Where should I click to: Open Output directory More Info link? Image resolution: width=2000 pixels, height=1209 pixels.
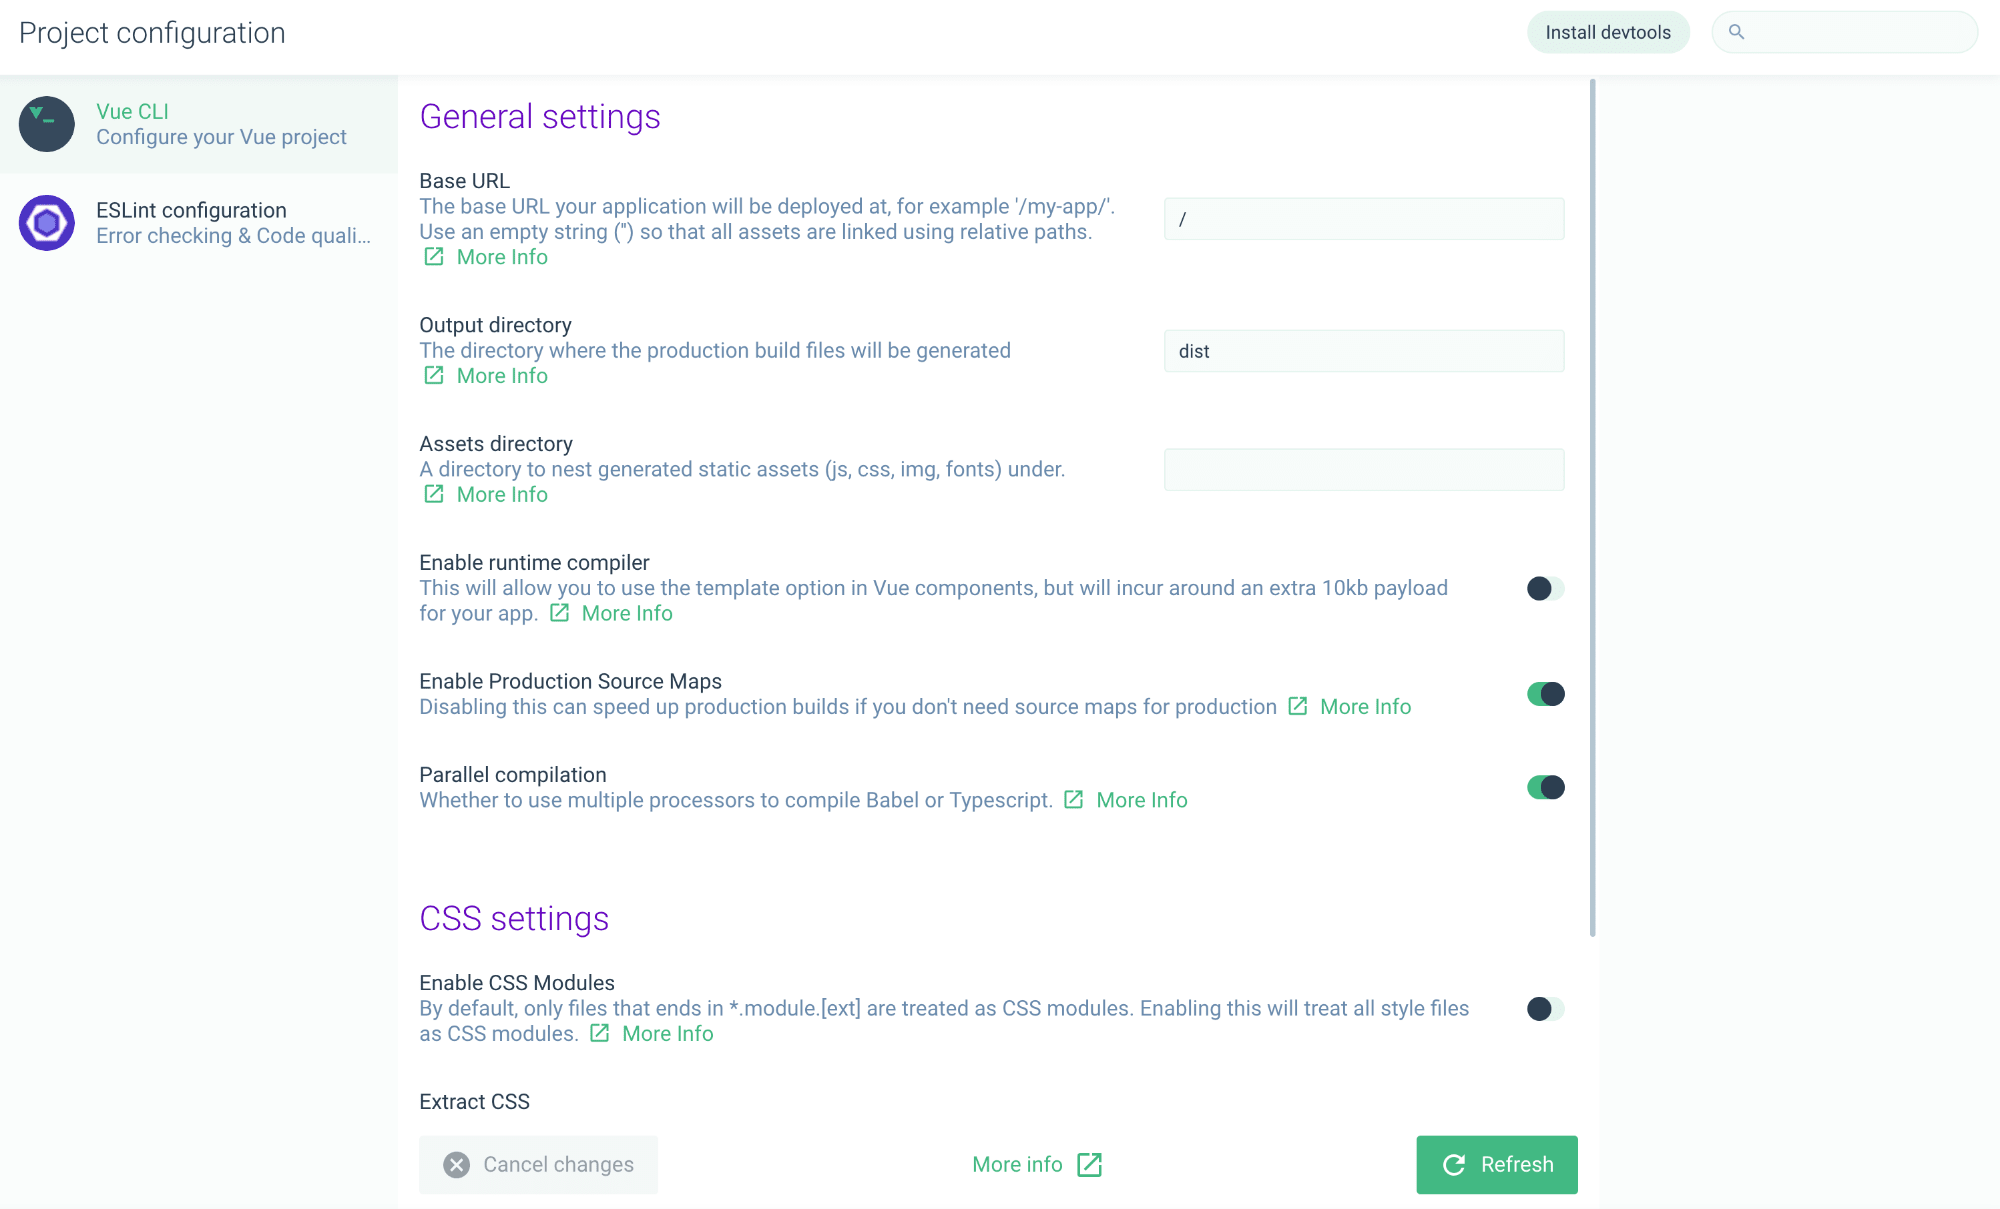click(502, 376)
